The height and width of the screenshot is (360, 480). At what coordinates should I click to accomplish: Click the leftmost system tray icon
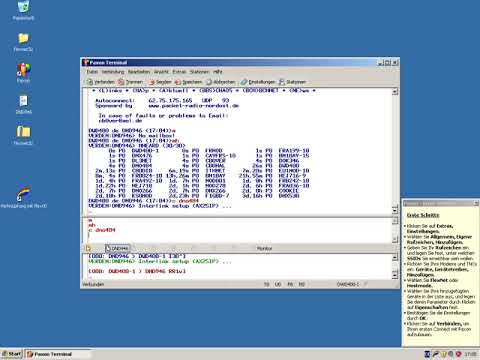point(427,354)
